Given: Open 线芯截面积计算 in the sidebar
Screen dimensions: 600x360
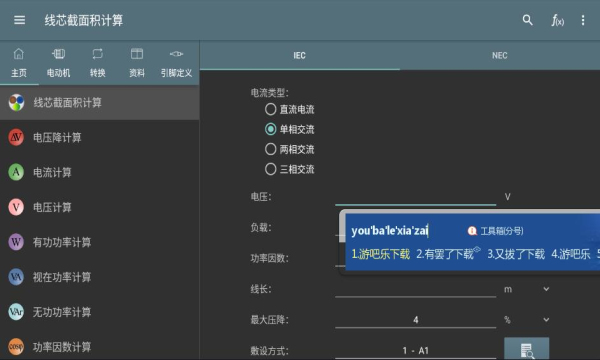Looking at the screenshot, I should click(x=99, y=103).
